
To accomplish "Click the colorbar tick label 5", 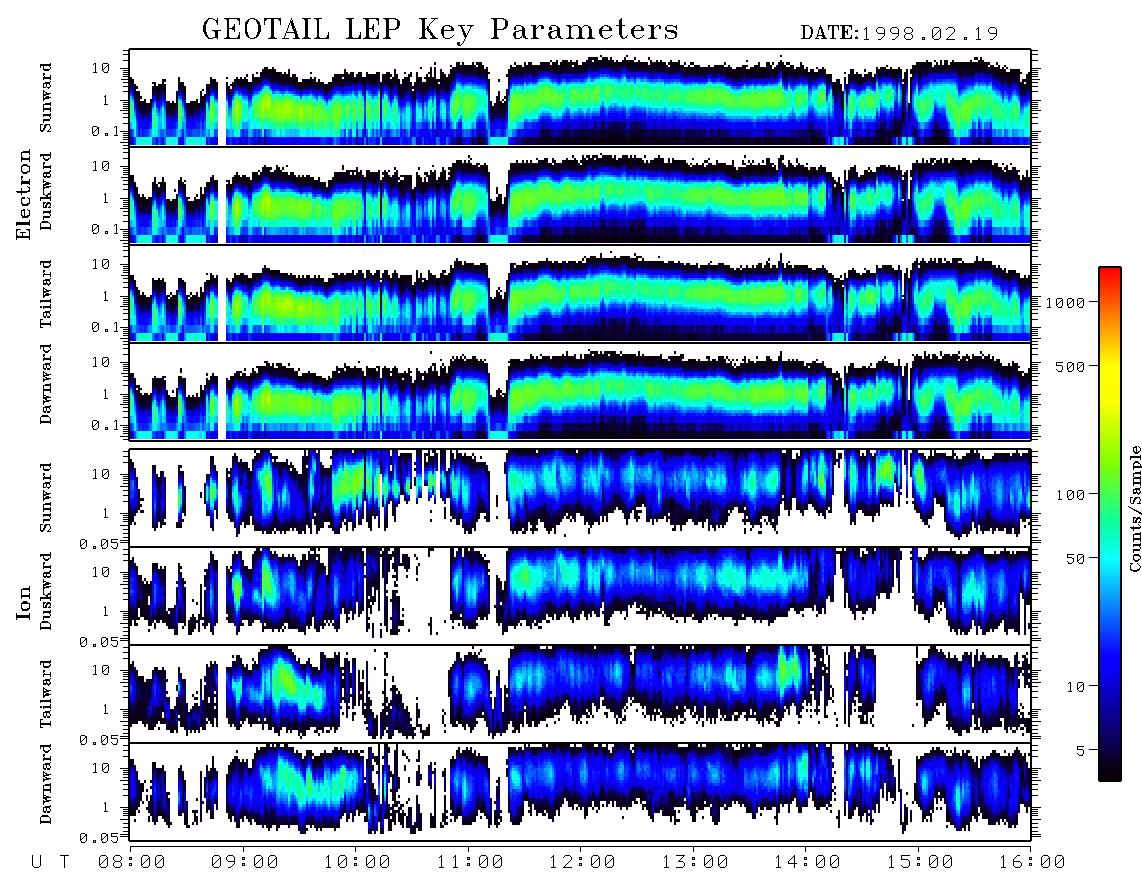I will tap(1081, 751).
